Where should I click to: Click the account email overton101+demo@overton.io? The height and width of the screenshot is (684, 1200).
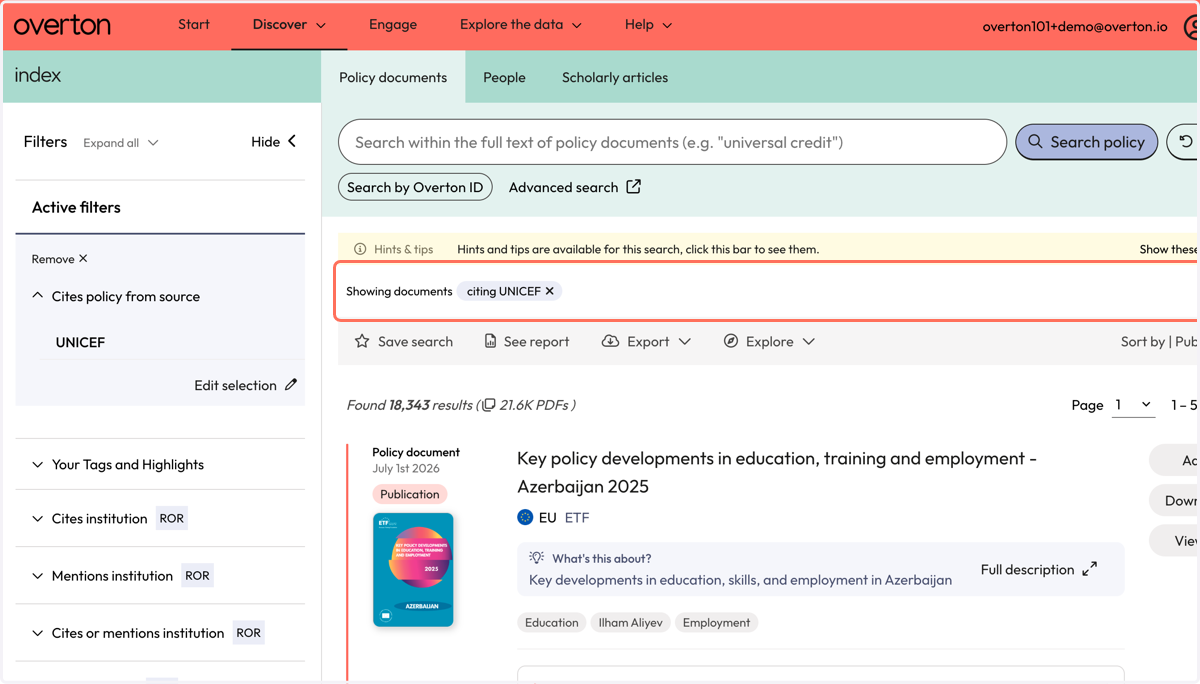pyautogui.click(x=1075, y=27)
